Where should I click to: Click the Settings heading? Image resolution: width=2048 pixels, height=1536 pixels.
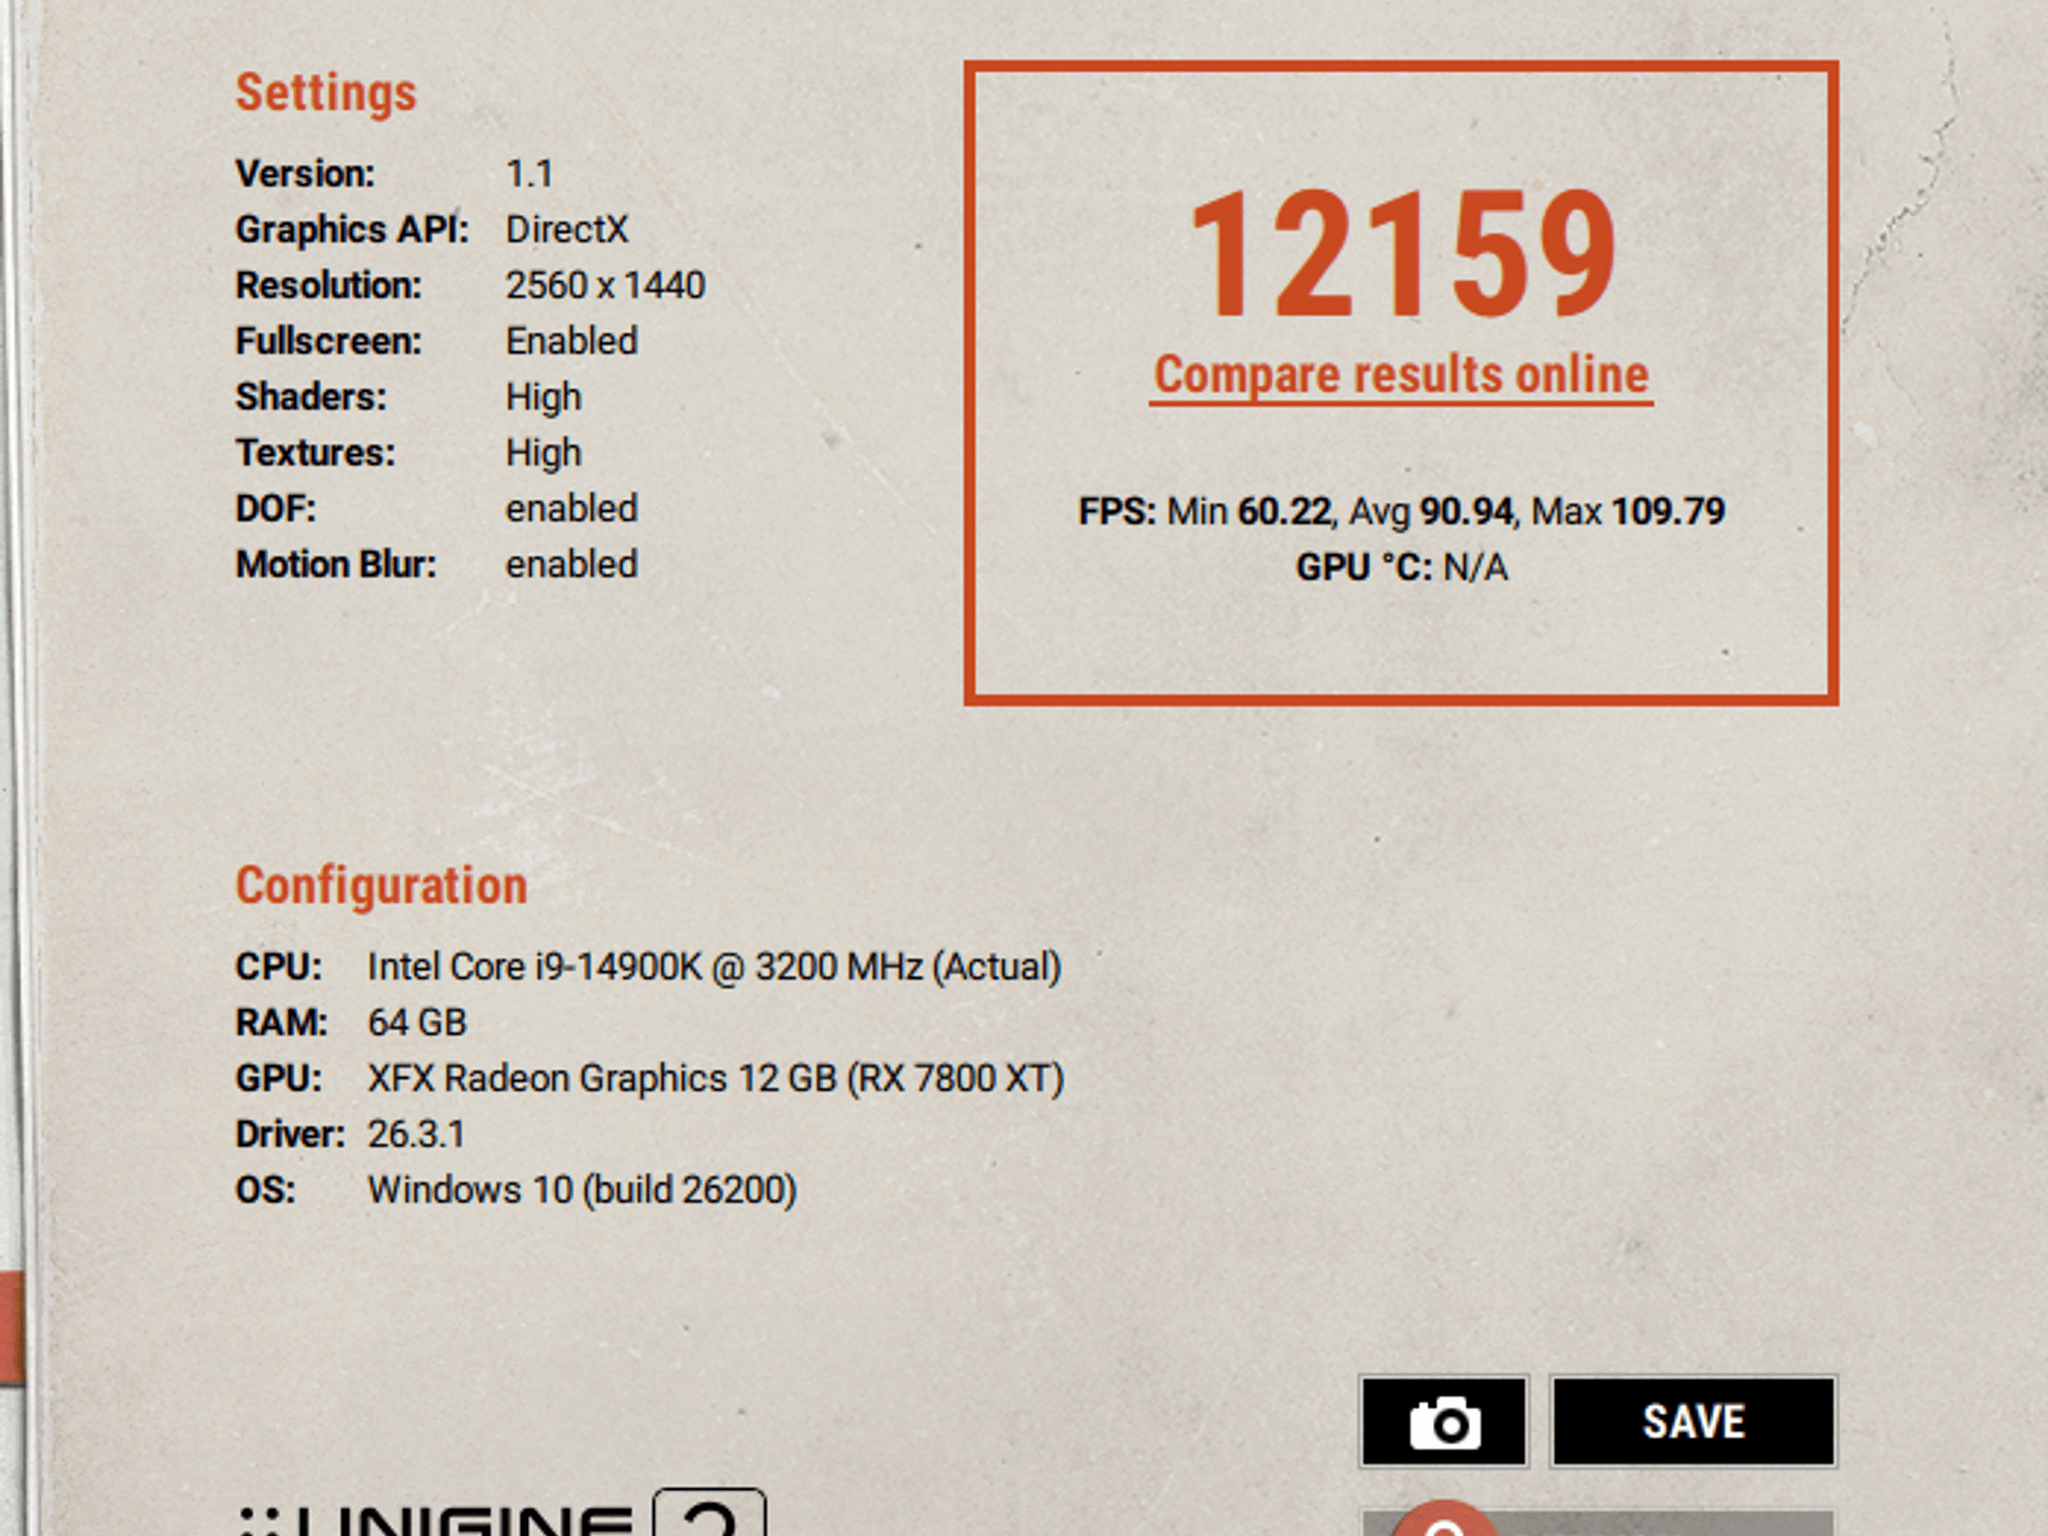click(326, 94)
